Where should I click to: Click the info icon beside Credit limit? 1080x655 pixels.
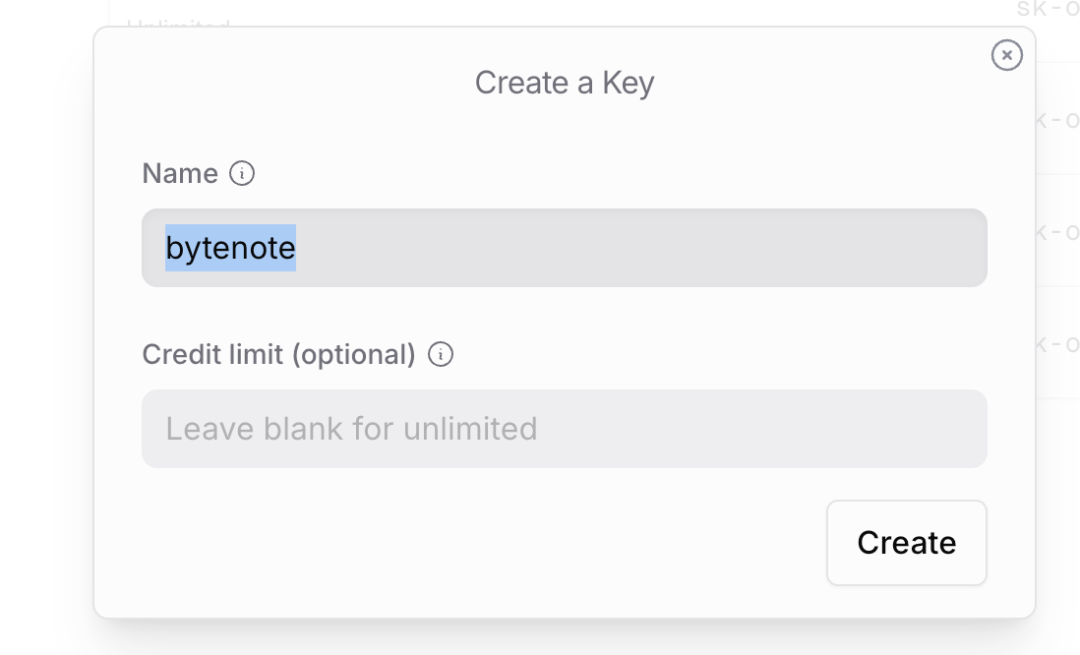(x=441, y=355)
